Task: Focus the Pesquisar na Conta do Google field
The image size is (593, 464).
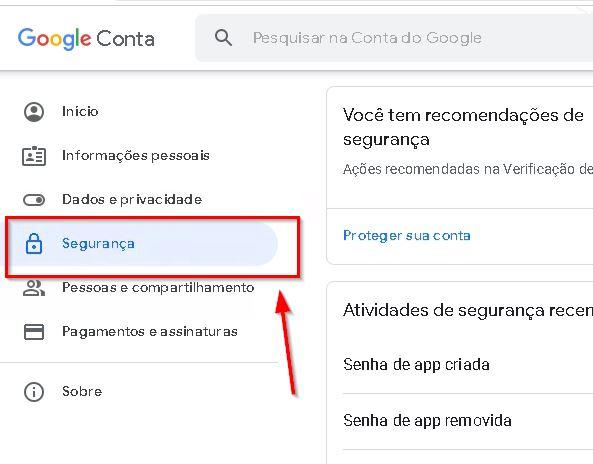Action: point(394,38)
